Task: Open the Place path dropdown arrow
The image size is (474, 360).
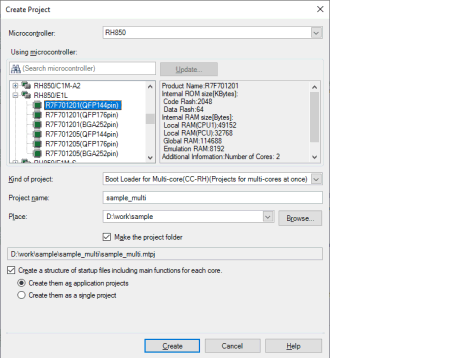Action: pyautogui.click(x=268, y=217)
